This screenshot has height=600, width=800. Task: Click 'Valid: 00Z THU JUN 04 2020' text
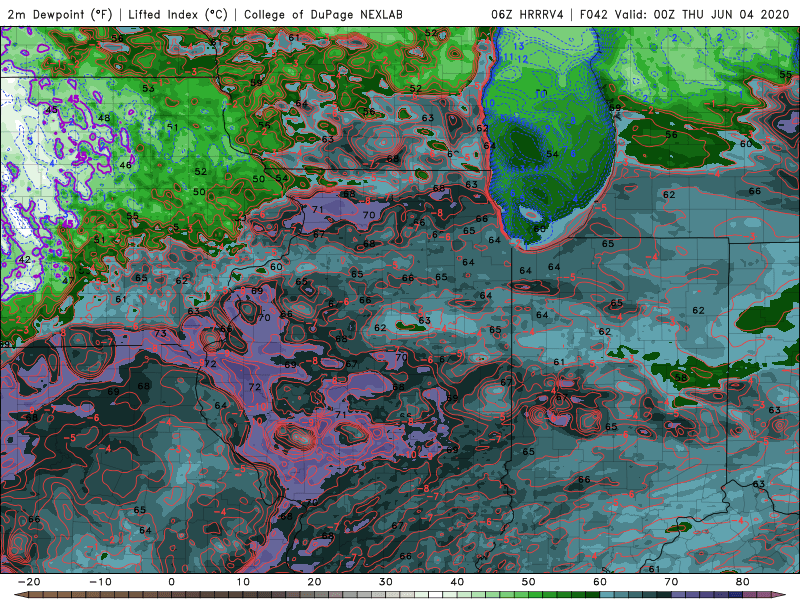tap(702, 14)
